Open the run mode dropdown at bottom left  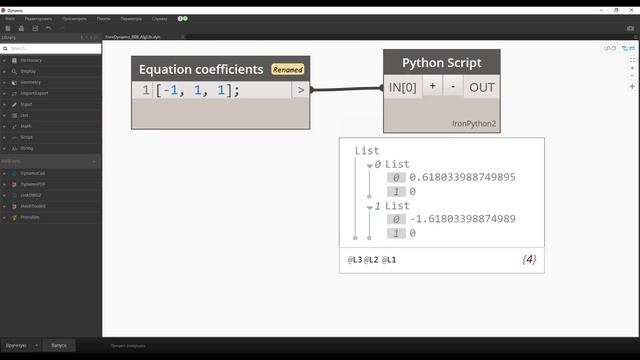36,345
